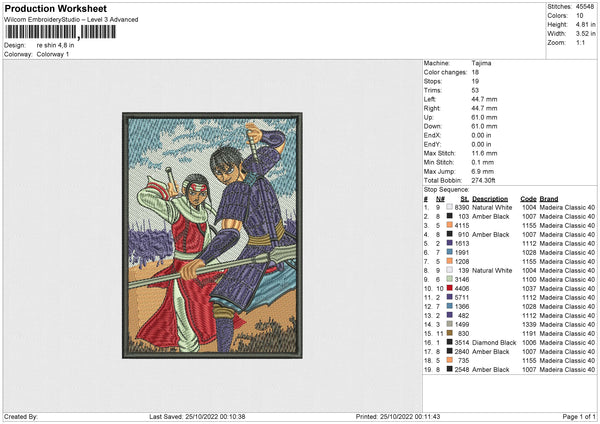Click code 1100 in stop 9
Screen dimensions: 600x424
point(529,279)
